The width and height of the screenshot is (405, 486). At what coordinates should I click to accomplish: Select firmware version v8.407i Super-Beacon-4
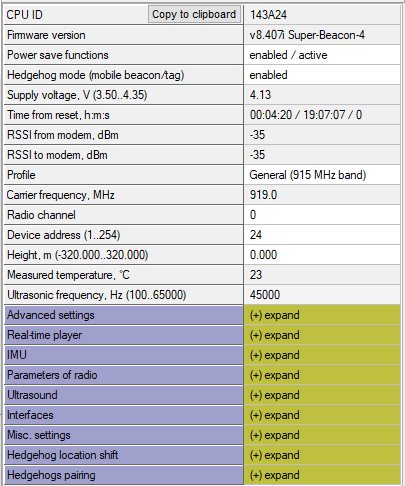pos(322,35)
